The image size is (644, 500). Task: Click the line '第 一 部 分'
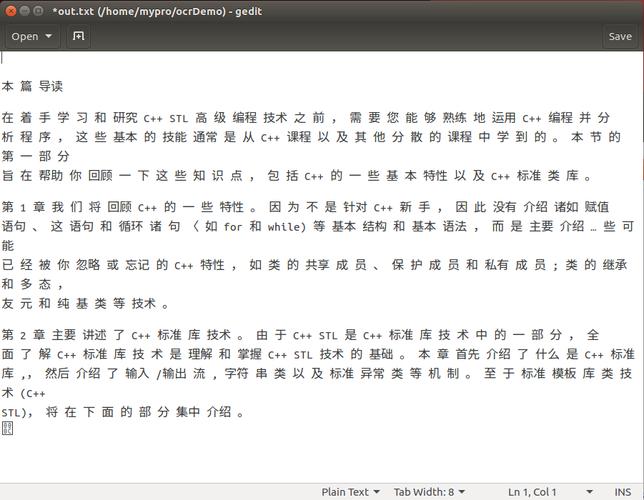(x=35, y=156)
